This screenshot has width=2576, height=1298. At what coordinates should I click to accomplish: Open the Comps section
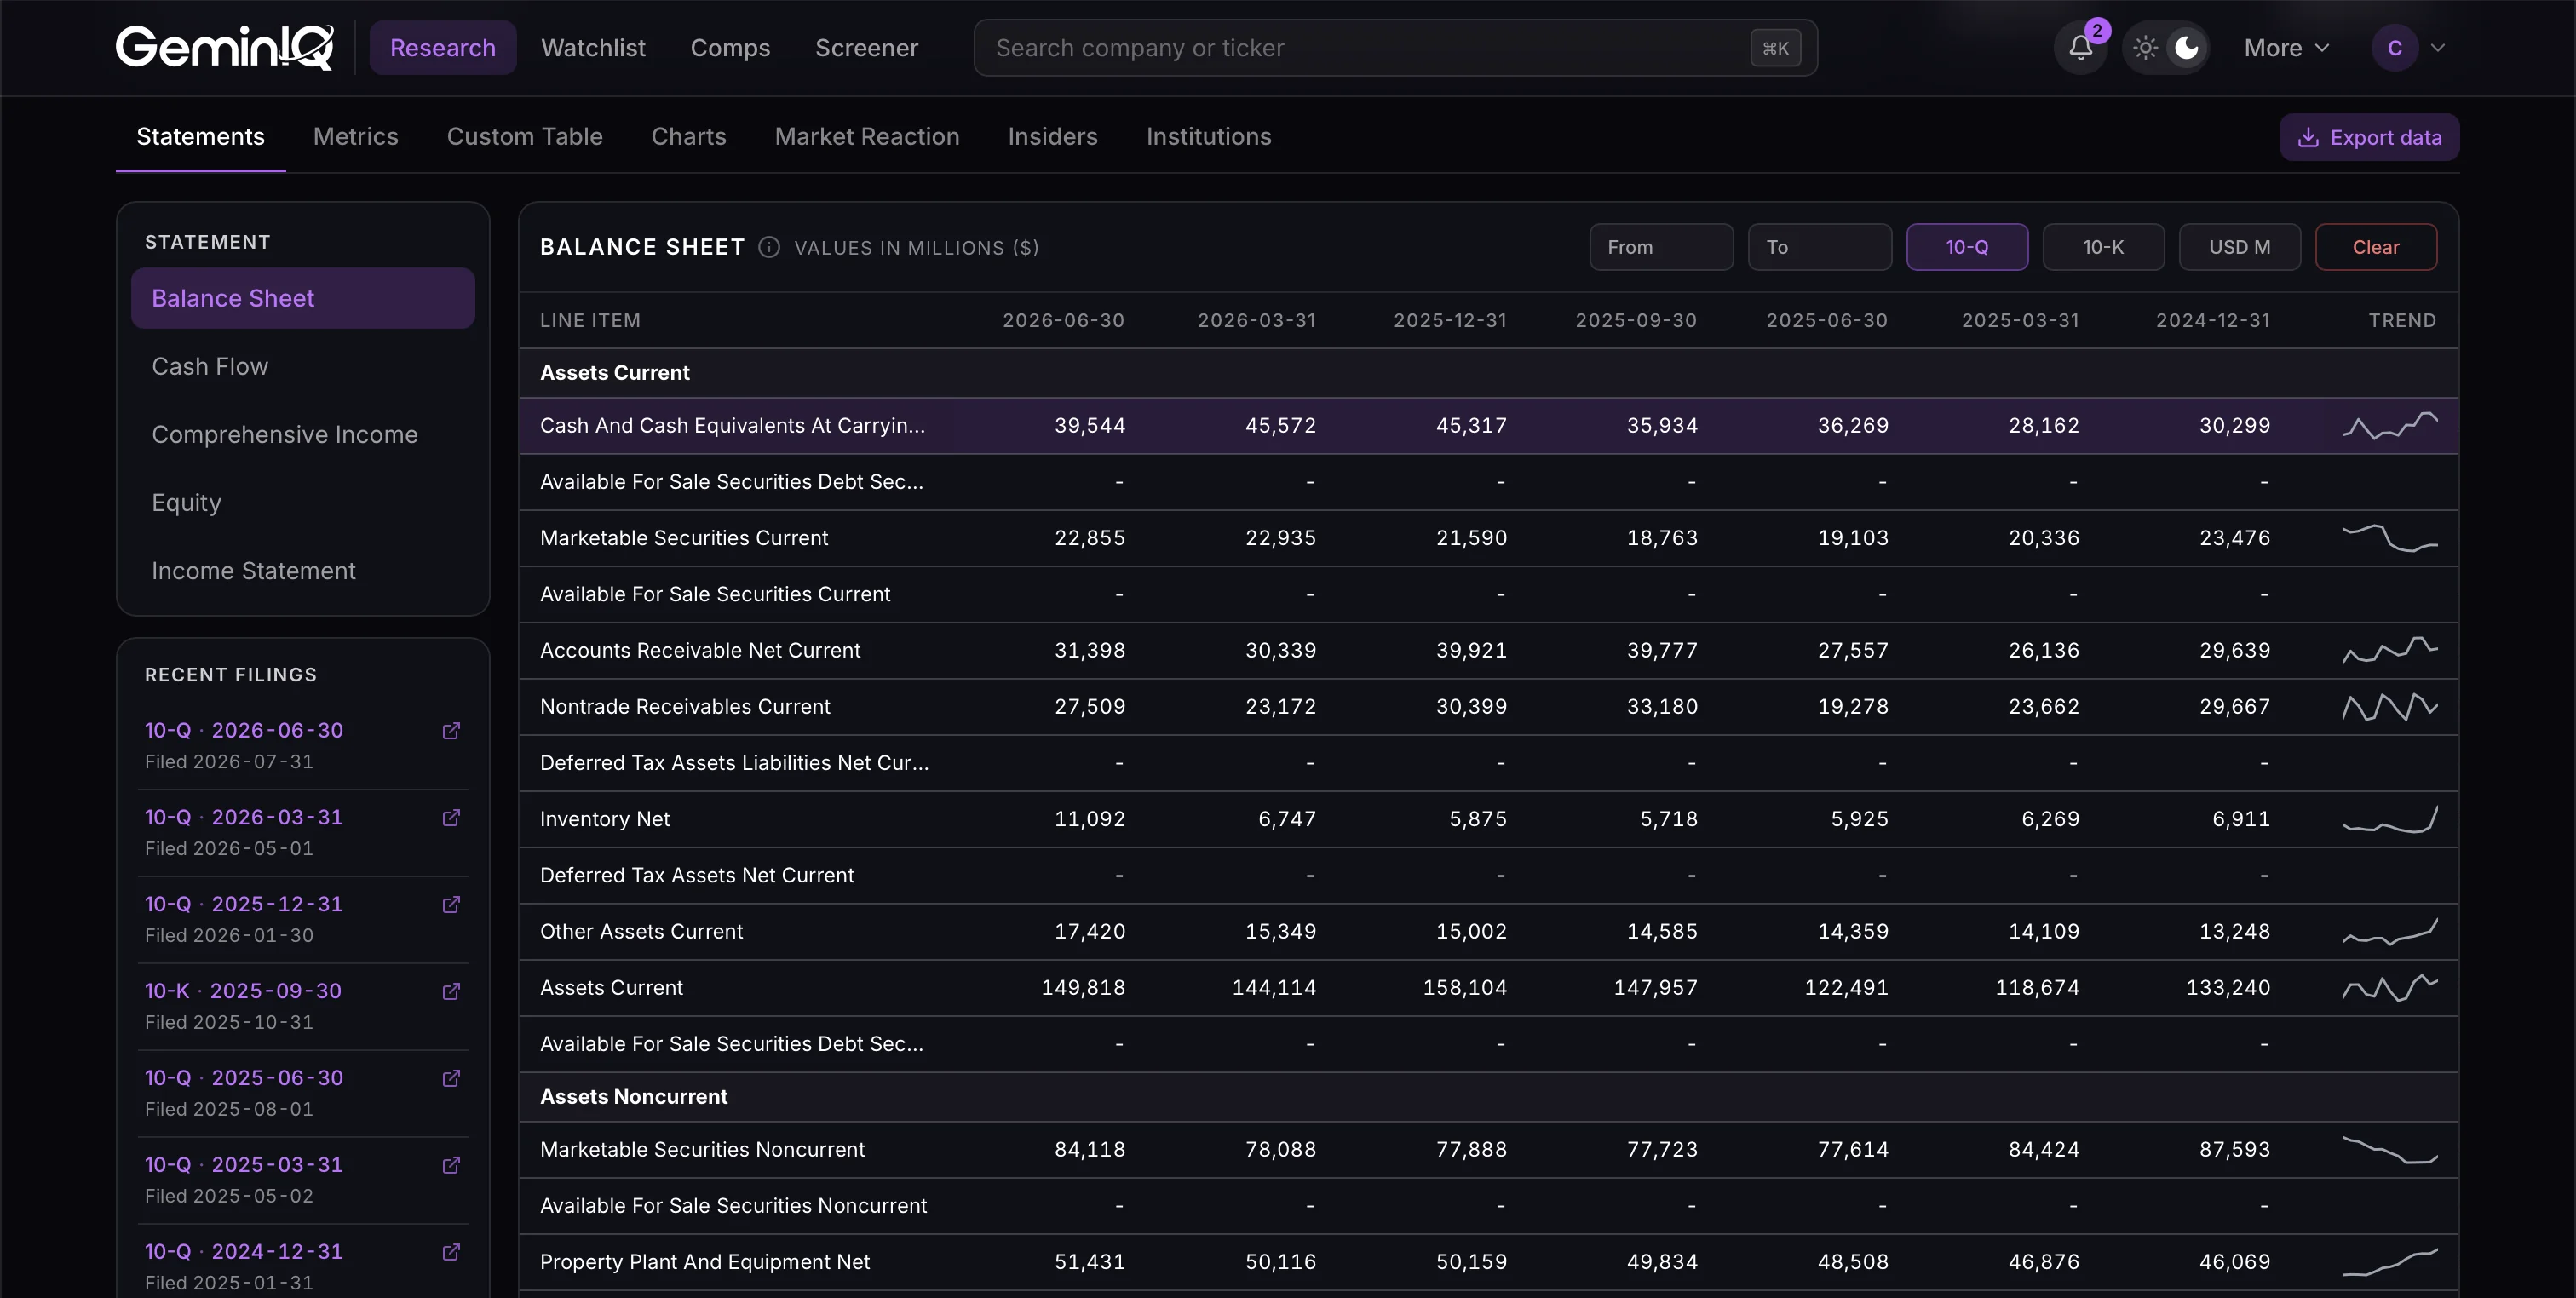coord(730,48)
